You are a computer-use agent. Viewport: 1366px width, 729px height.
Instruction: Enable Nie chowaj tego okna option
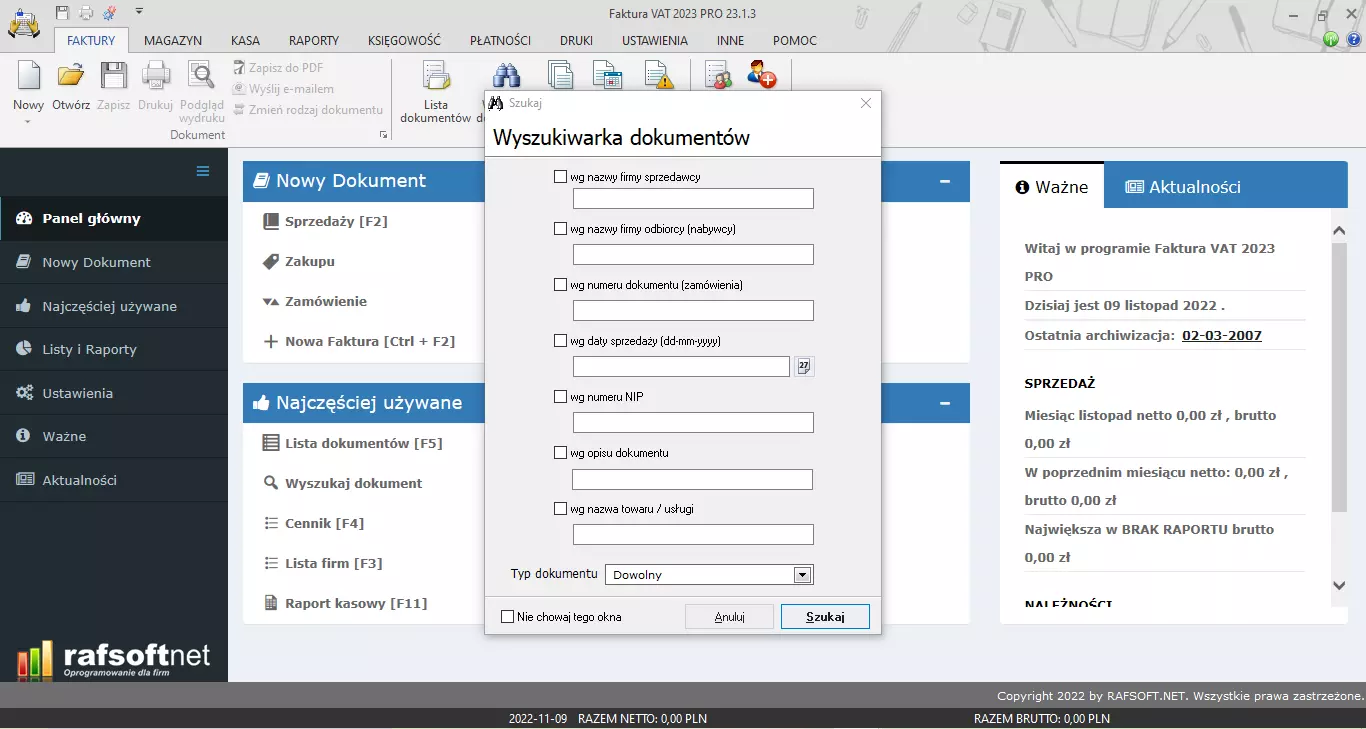coord(507,616)
